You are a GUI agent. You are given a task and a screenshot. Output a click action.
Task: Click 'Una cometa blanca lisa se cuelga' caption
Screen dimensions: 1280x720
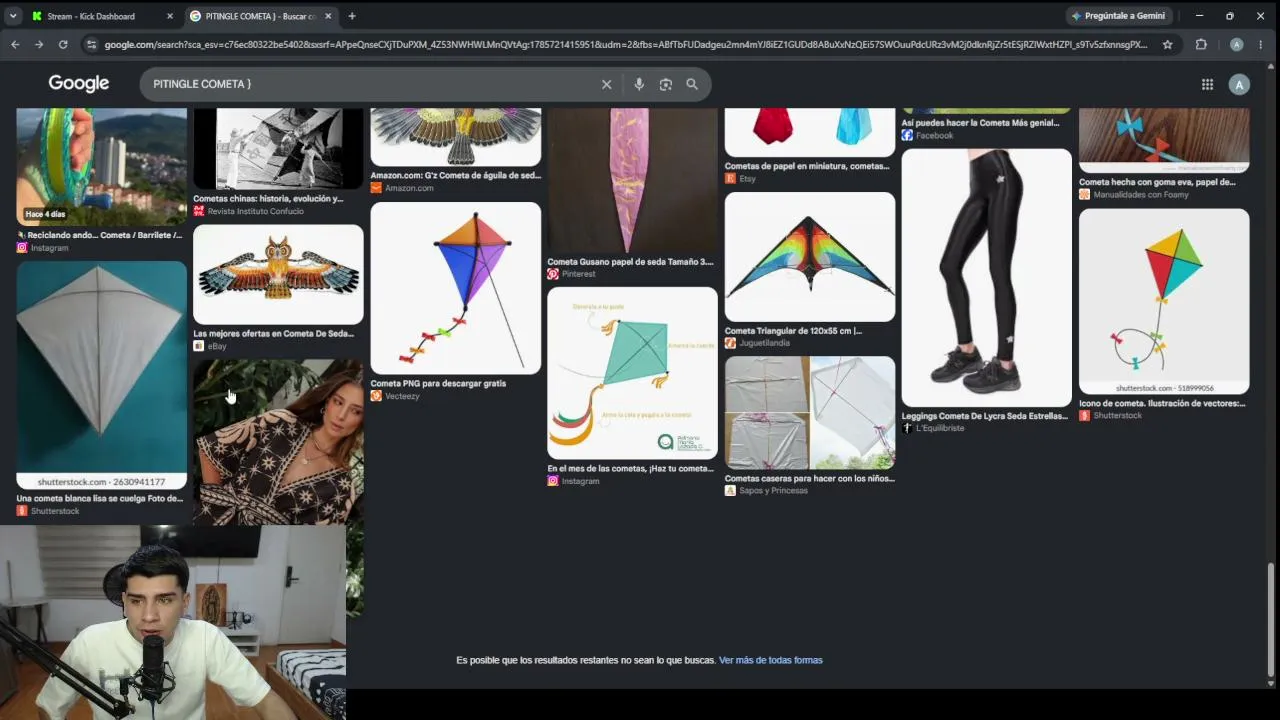(100, 498)
